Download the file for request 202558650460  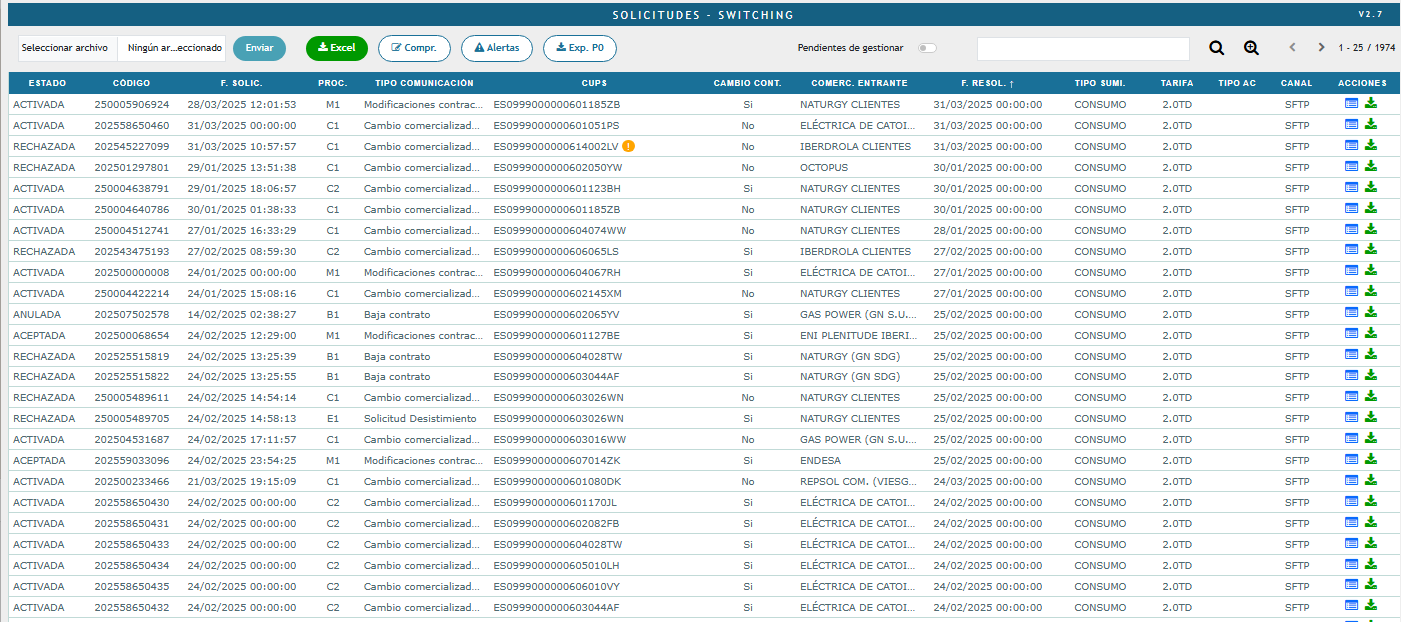1371,125
